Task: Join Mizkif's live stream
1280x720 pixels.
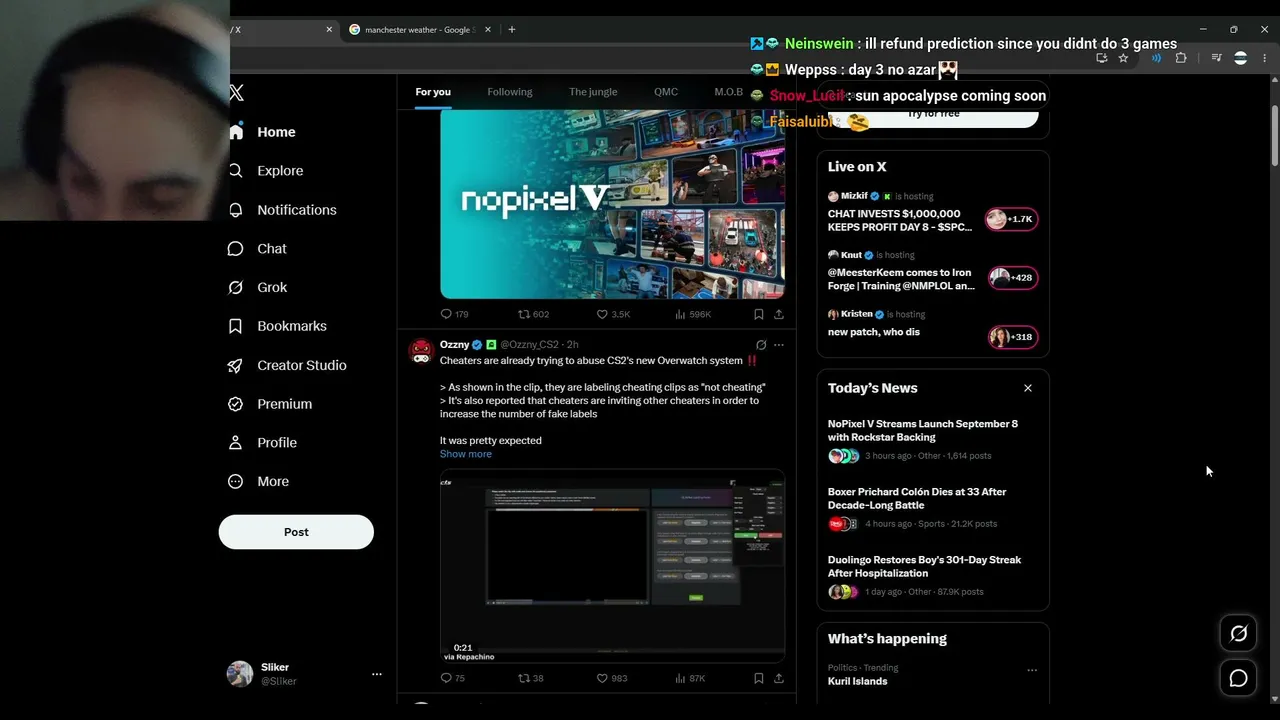Action: 900,220
